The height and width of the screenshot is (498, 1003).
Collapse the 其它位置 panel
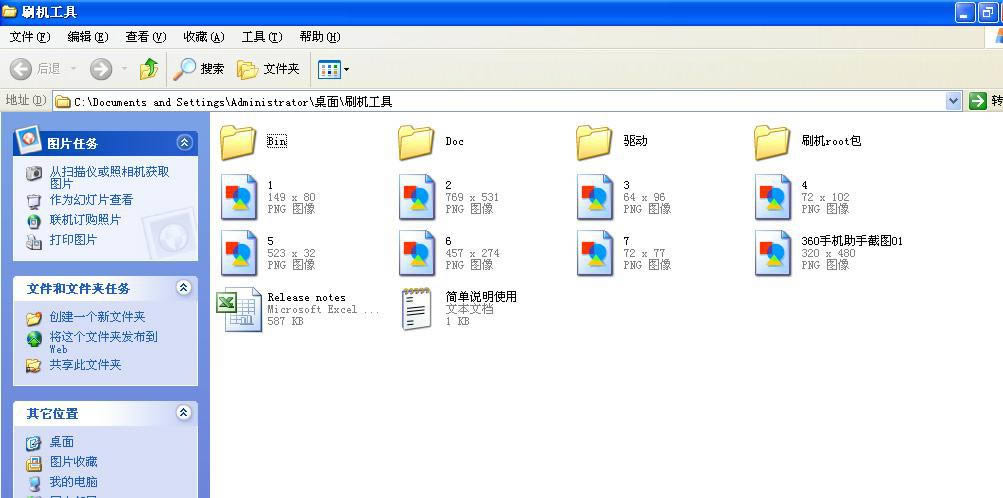point(183,413)
